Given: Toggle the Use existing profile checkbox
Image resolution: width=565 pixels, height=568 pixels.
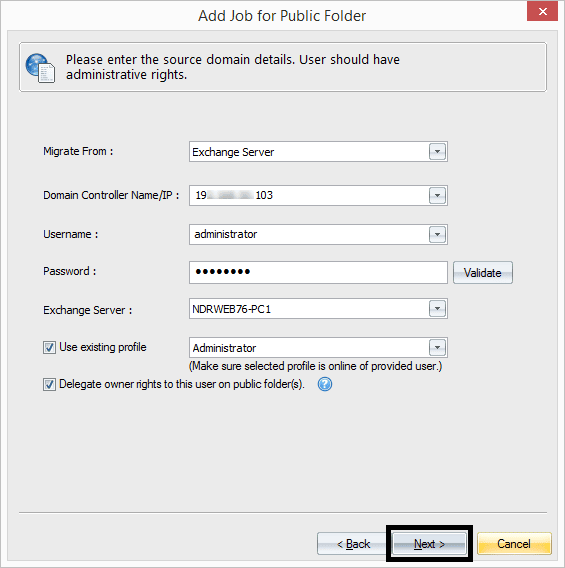Looking at the screenshot, I should pos(49,347).
